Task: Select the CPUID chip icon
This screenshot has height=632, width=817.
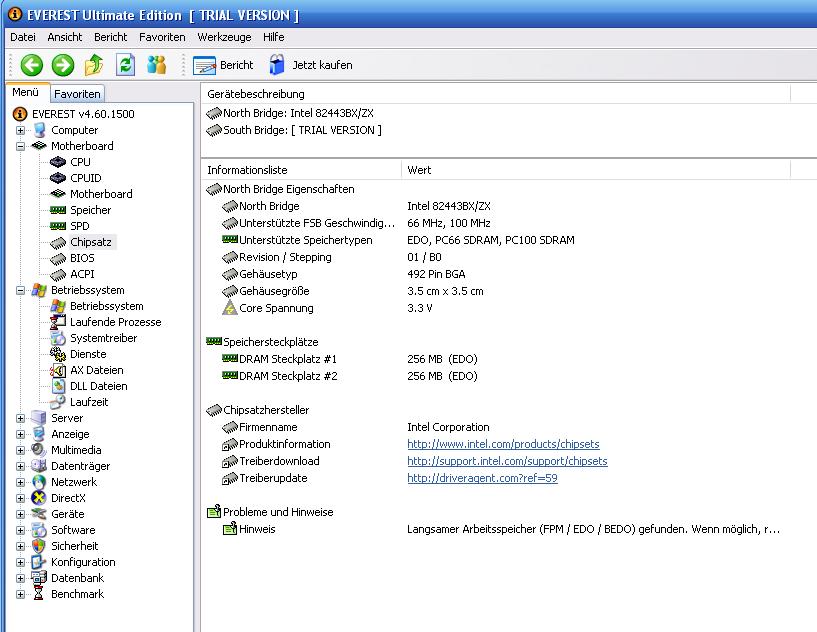Action: point(58,178)
